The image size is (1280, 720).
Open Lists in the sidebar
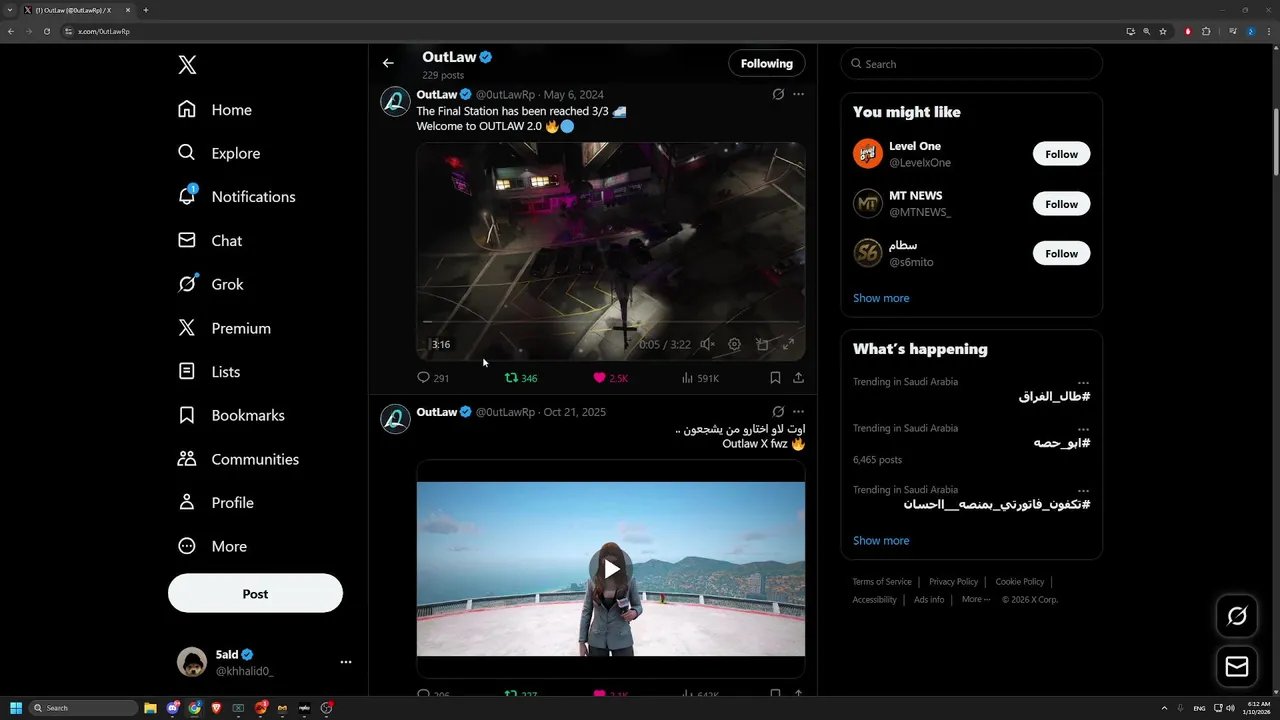pyautogui.click(x=209, y=372)
